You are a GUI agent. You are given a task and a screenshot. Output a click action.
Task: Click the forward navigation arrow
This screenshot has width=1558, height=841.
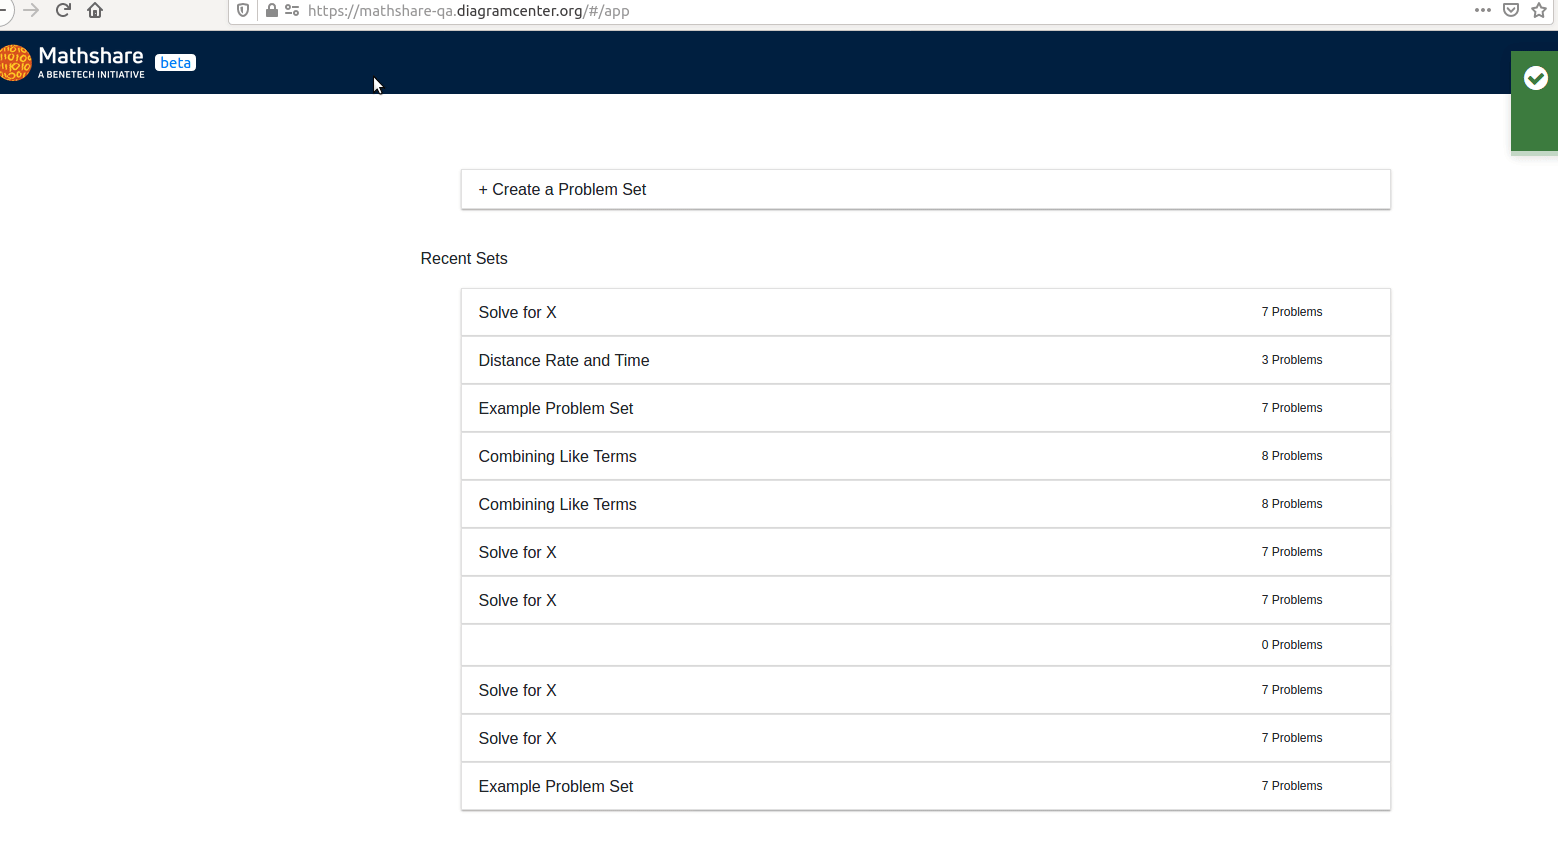point(31,10)
